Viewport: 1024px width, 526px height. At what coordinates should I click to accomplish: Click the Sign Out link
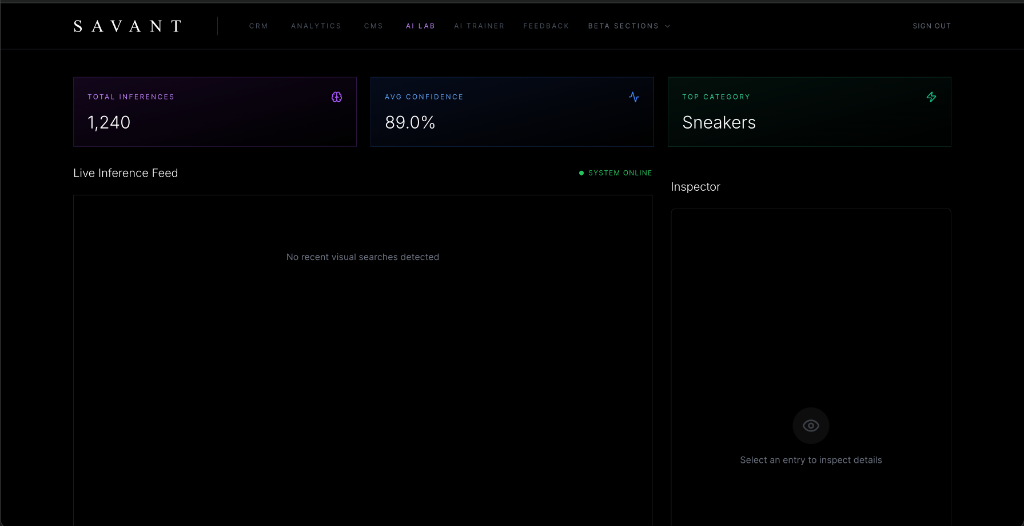[x=931, y=26]
